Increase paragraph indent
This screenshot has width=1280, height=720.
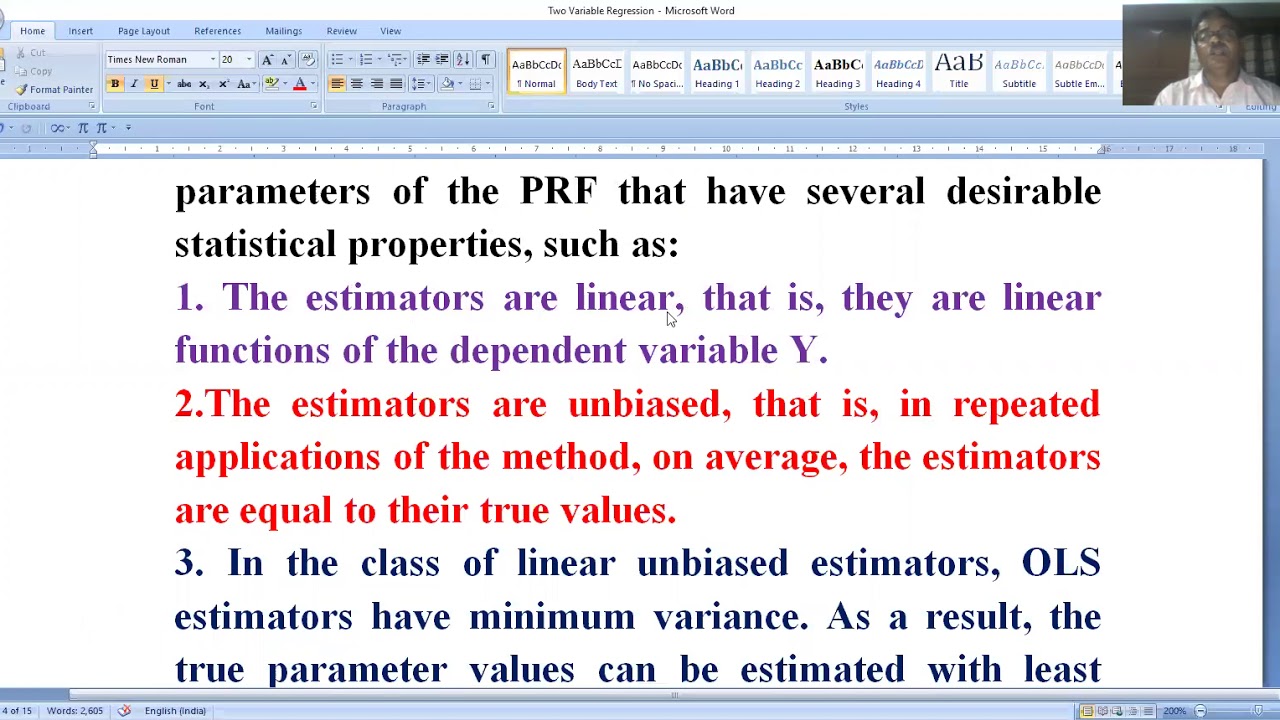pos(442,60)
